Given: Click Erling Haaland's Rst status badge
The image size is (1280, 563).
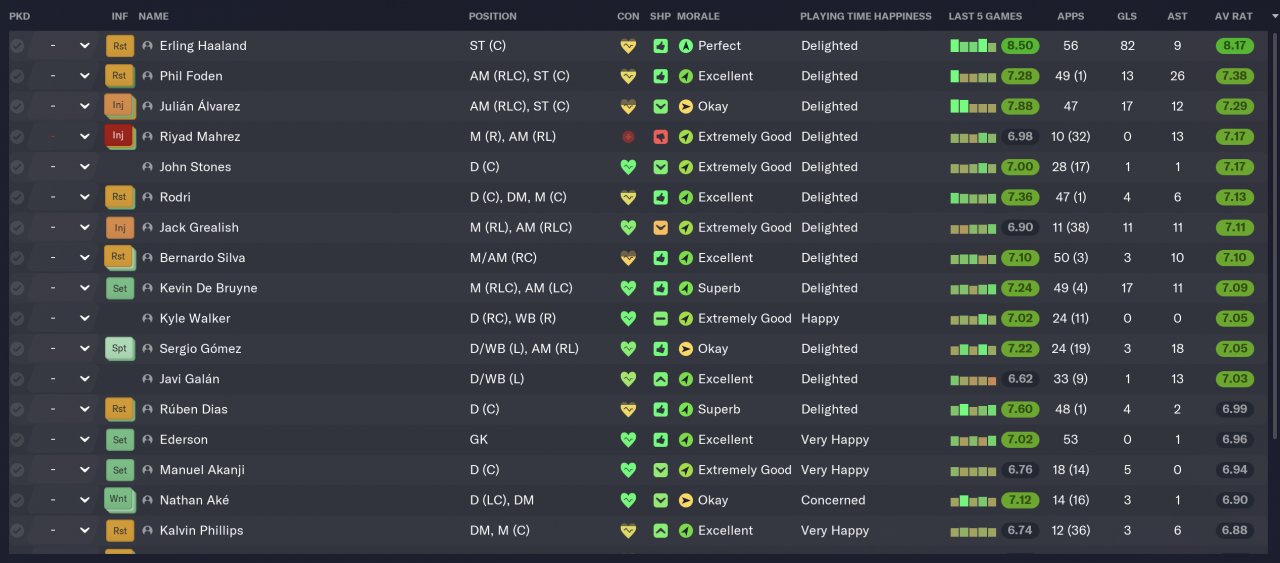Looking at the screenshot, I should (x=119, y=46).
